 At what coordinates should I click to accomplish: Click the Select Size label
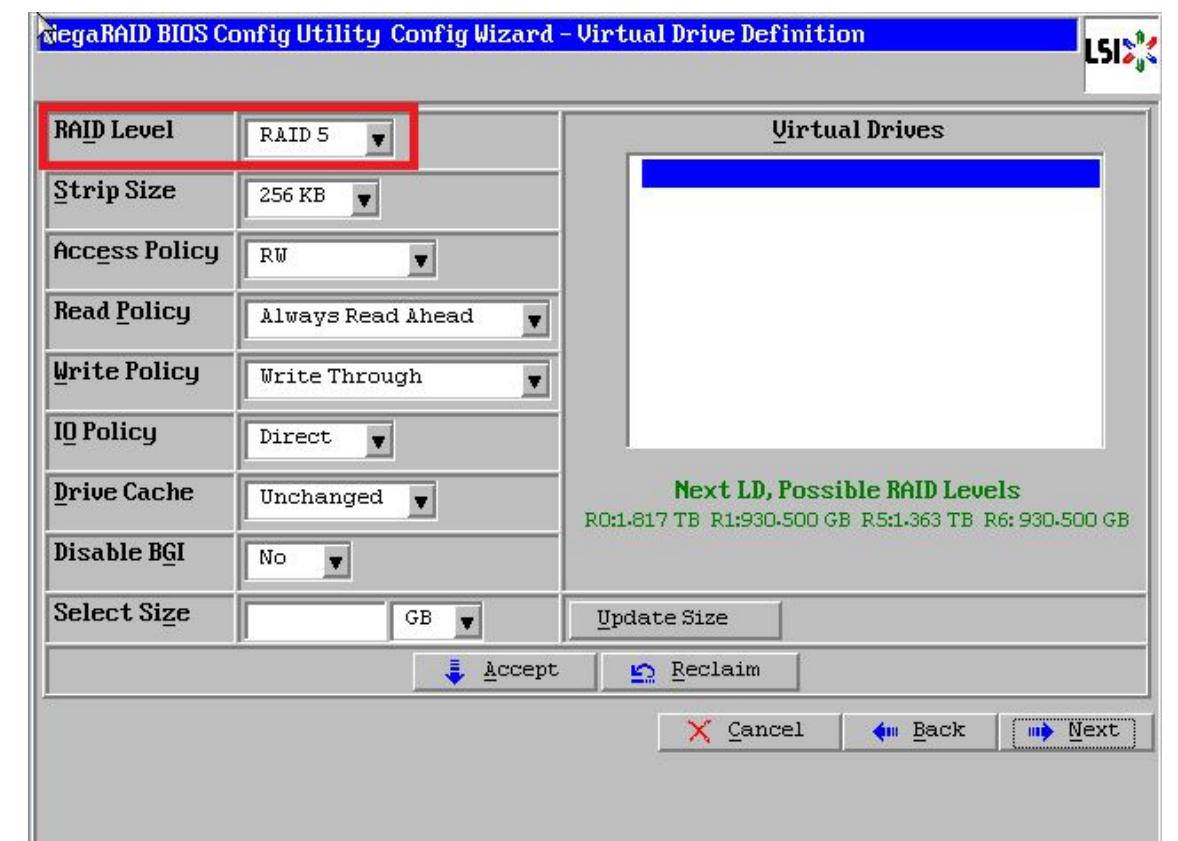pyautogui.click(x=121, y=613)
